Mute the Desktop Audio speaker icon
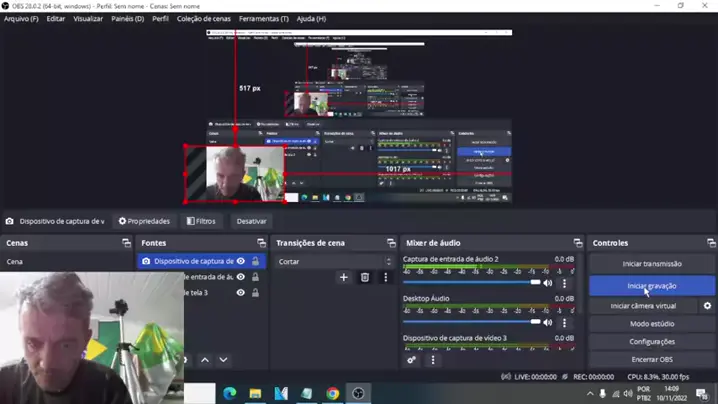 [x=547, y=322]
